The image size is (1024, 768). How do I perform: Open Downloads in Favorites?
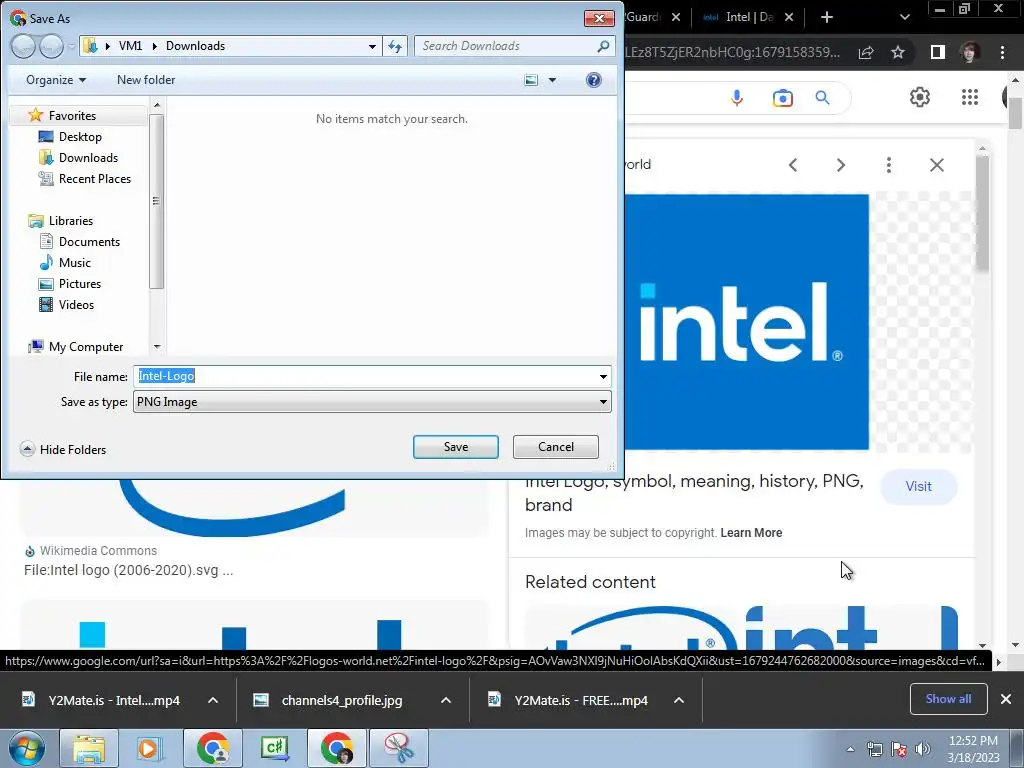pyautogui.click(x=88, y=157)
